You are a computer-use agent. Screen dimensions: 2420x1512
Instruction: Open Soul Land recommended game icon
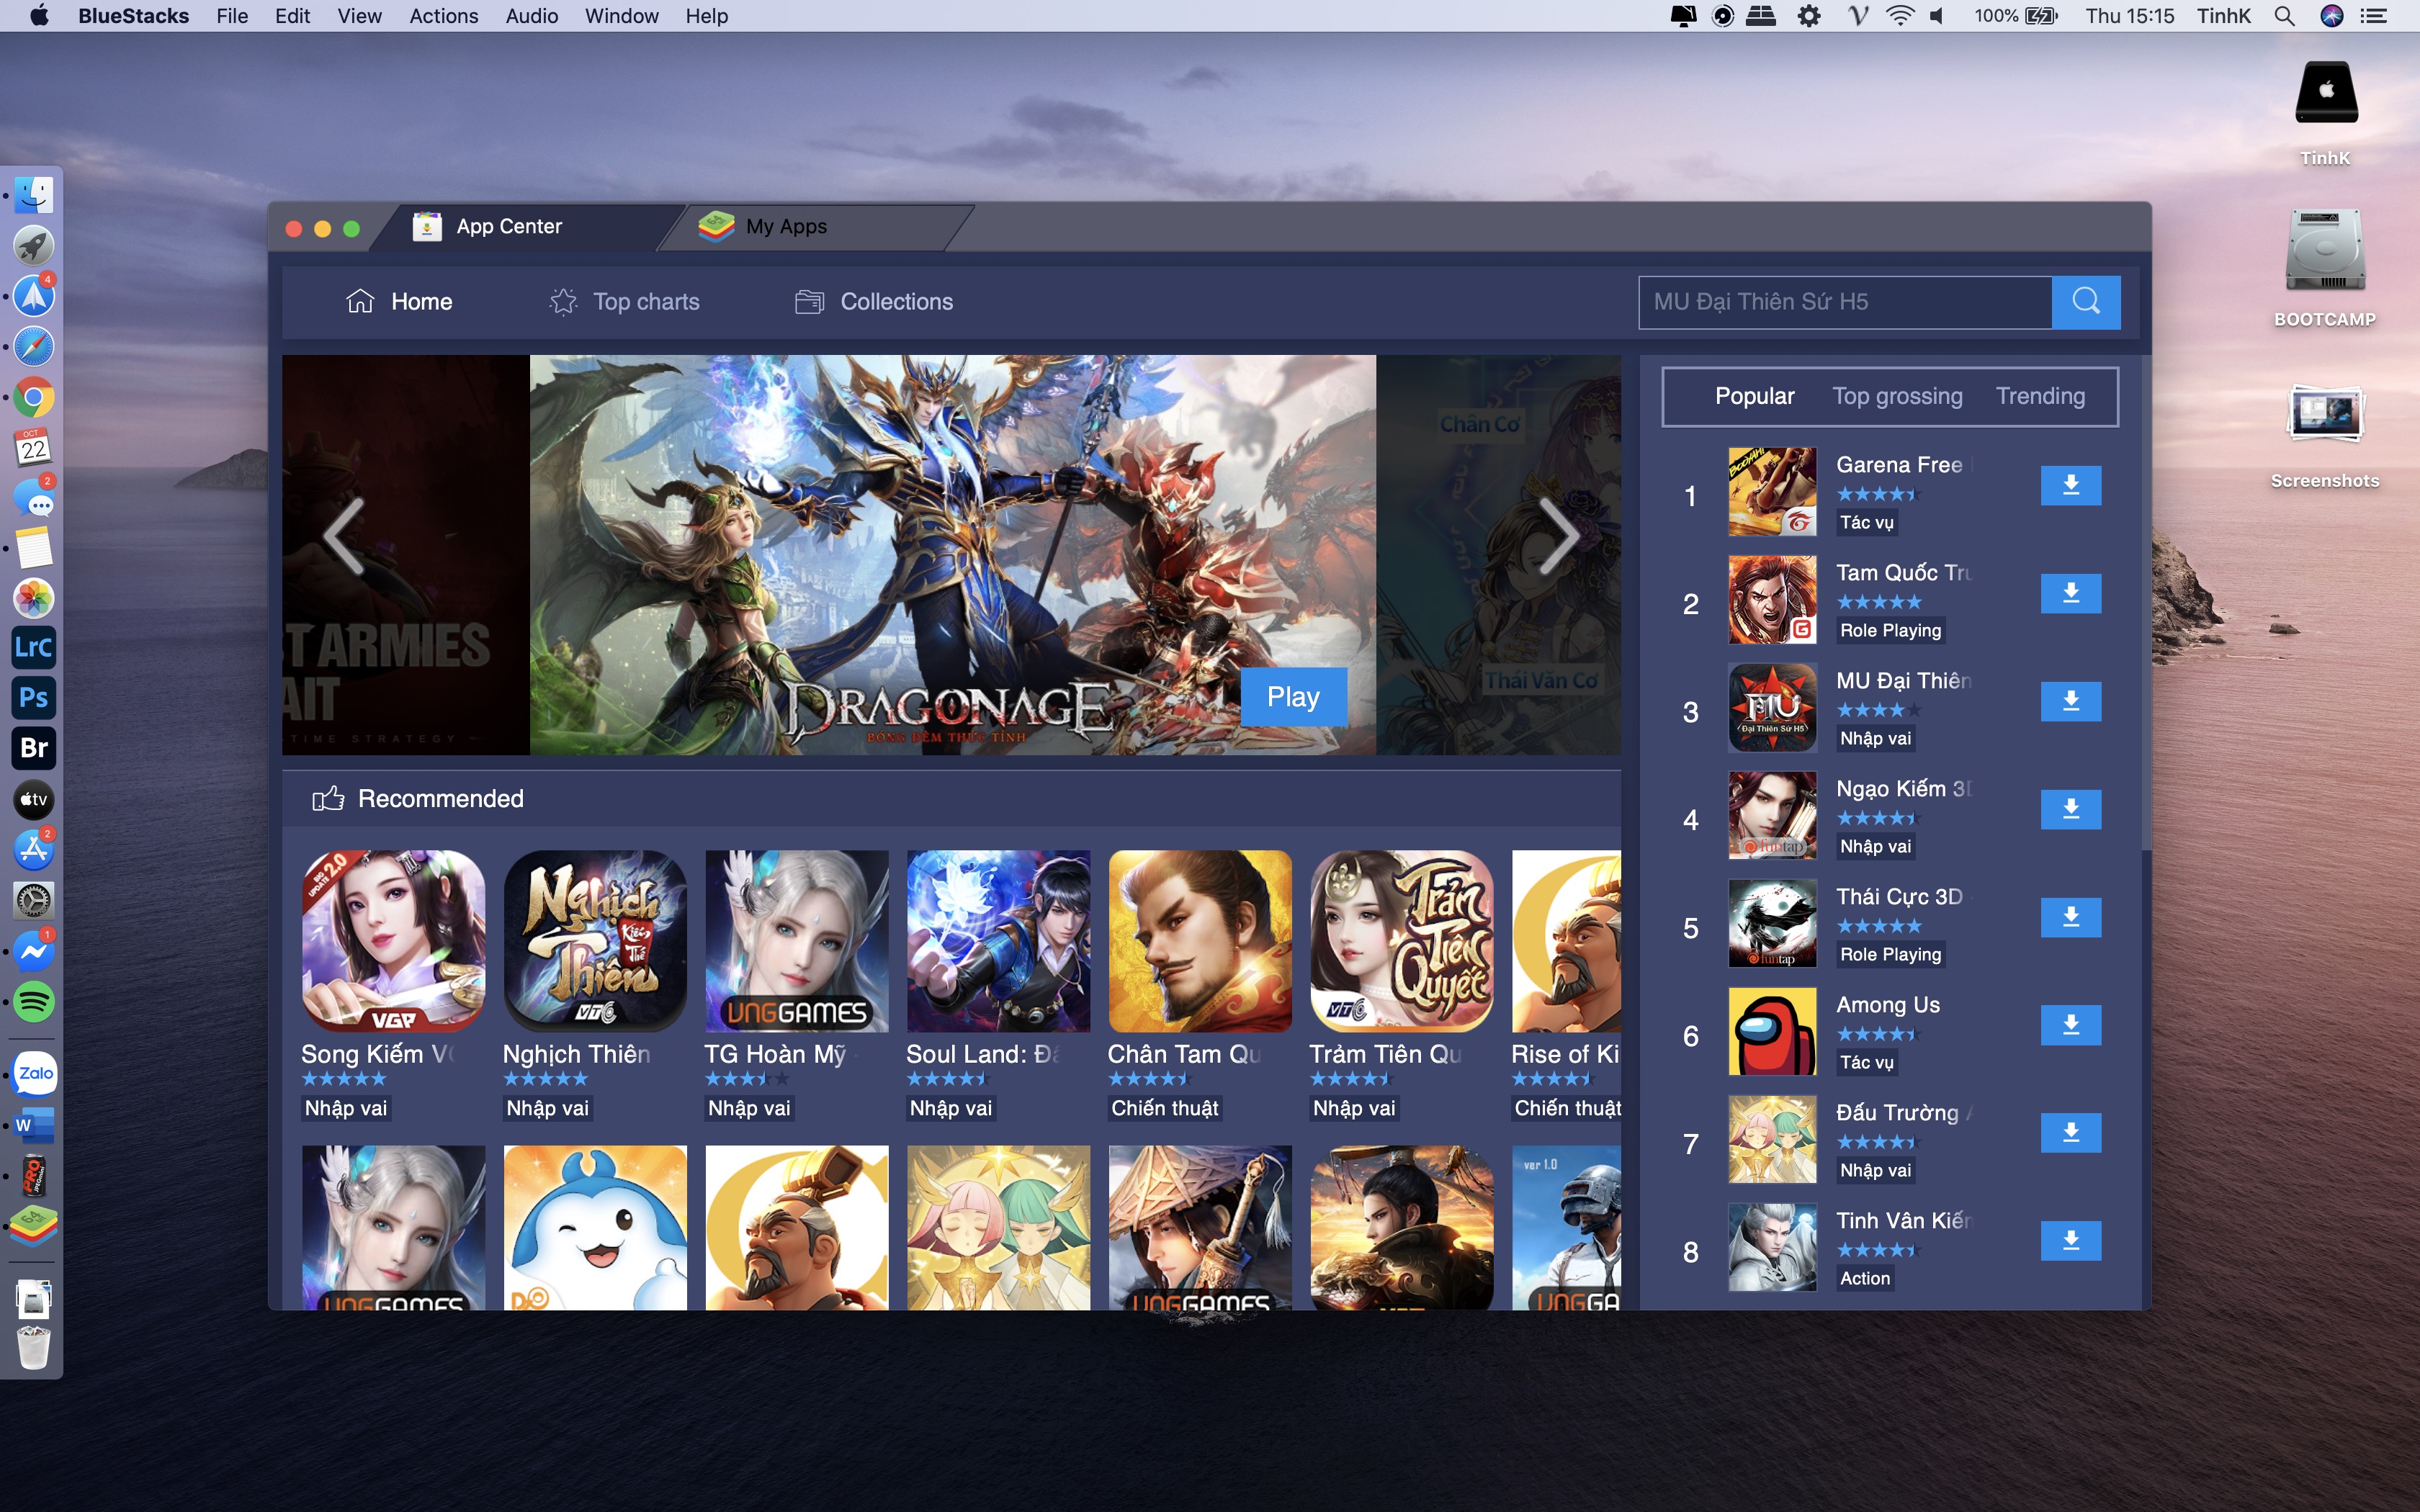point(998,941)
